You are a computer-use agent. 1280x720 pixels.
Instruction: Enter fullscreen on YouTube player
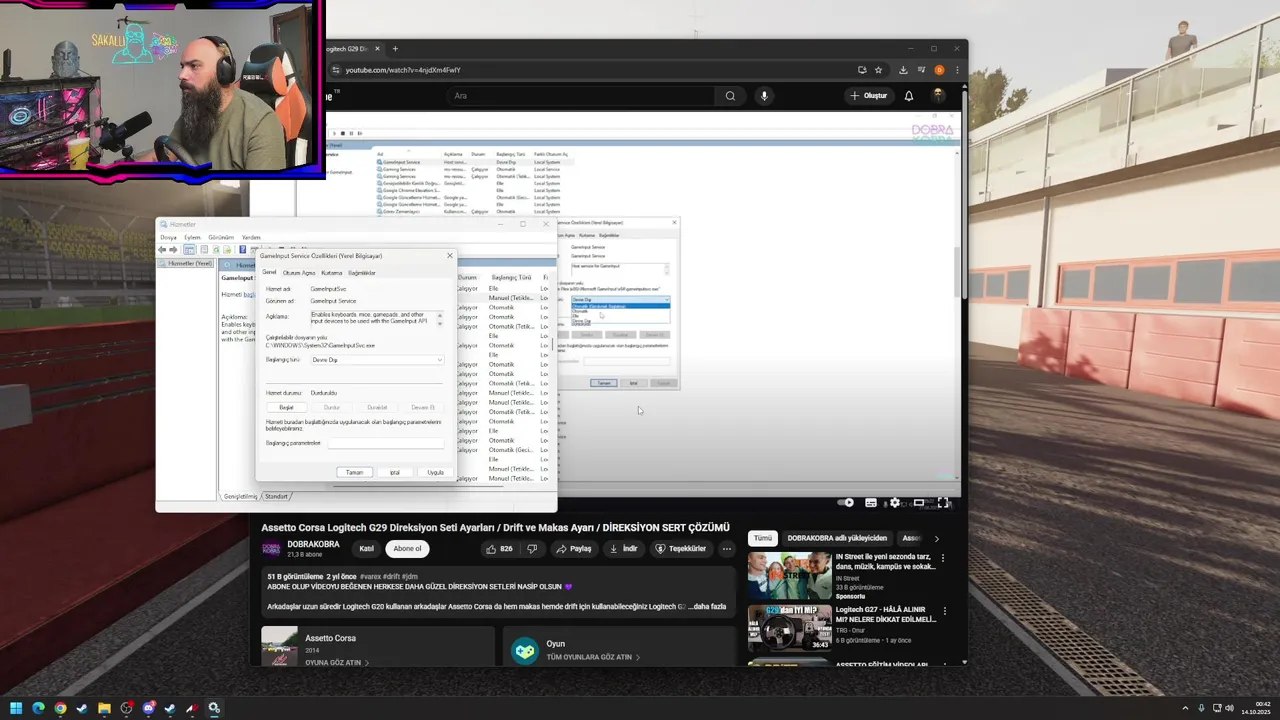[943, 503]
